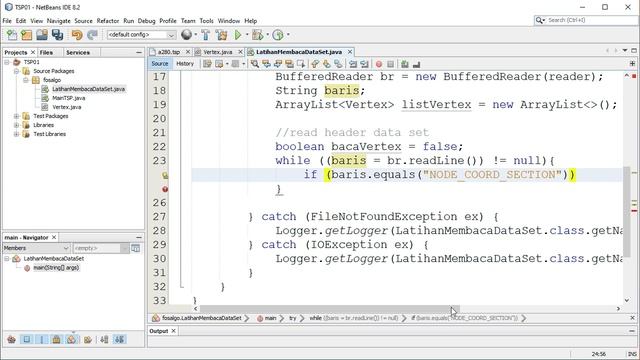This screenshot has width=640, height=360.
Task: Click the editor vertical scrollbar thumb
Action: click(x=627, y=211)
